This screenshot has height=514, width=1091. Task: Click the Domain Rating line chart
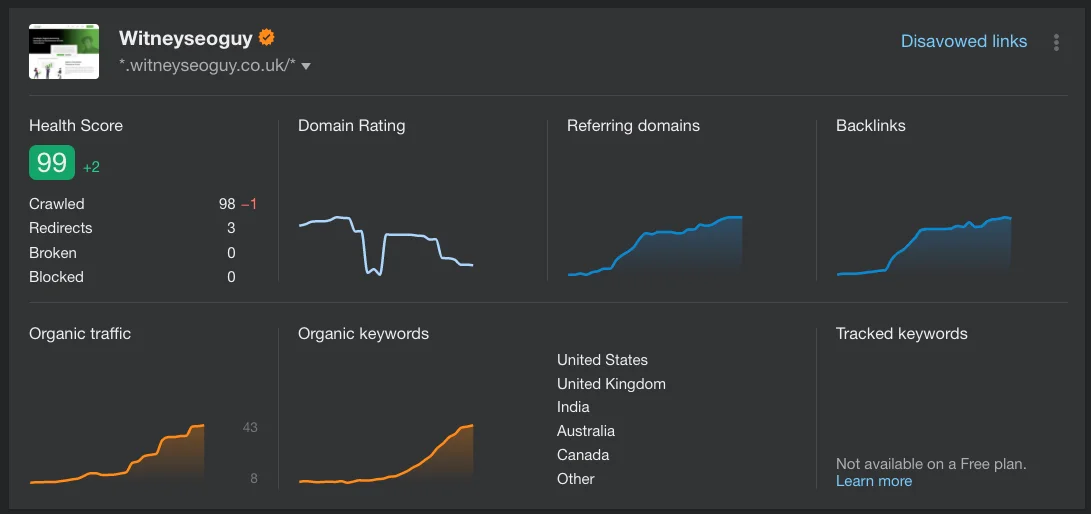[x=385, y=246]
